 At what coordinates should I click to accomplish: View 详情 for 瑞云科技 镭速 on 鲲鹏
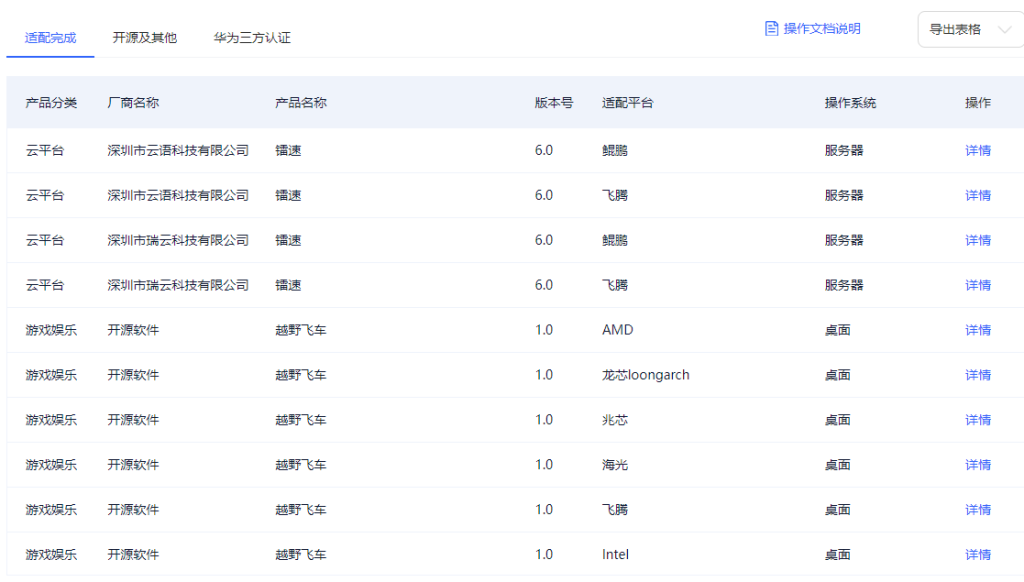coord(977,241)
